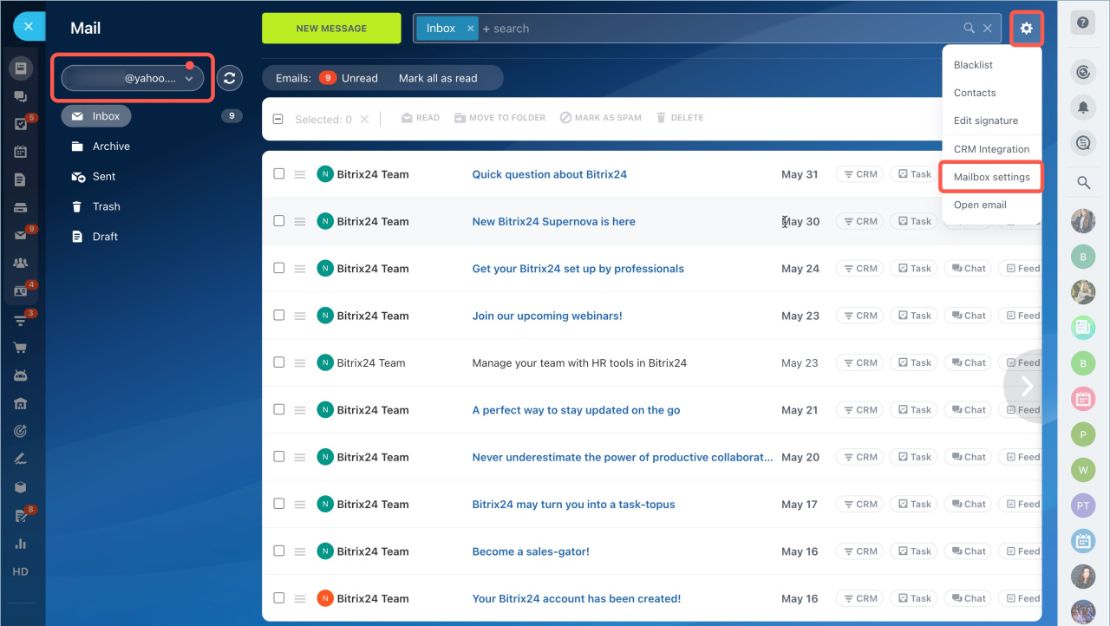Open the HD item in left sidebar
Screen dimensions: 1110x626
[x=20, y=571]
